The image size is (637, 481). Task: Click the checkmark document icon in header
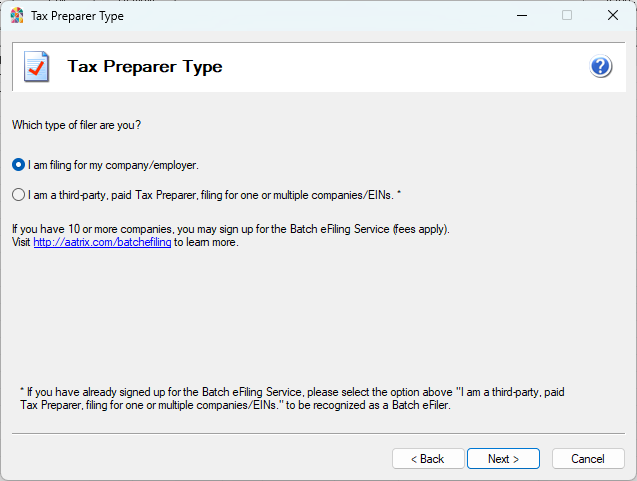coord(36,67)
